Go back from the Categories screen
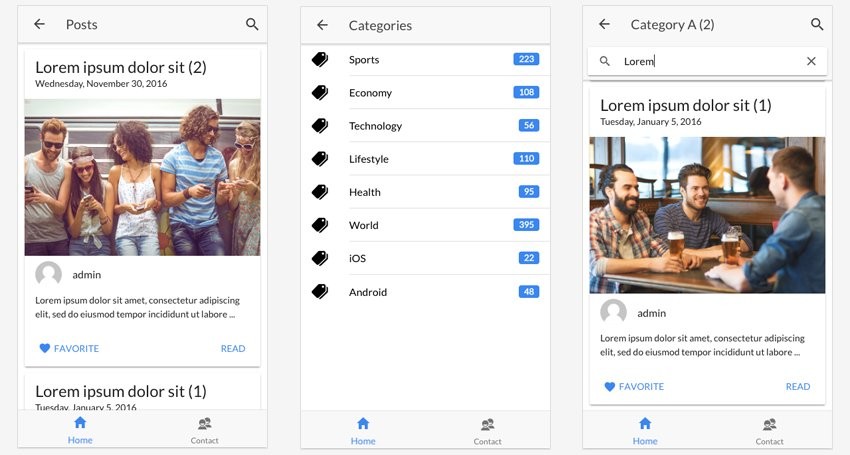This screenshot has height=455, width=850. click(323, 25)
